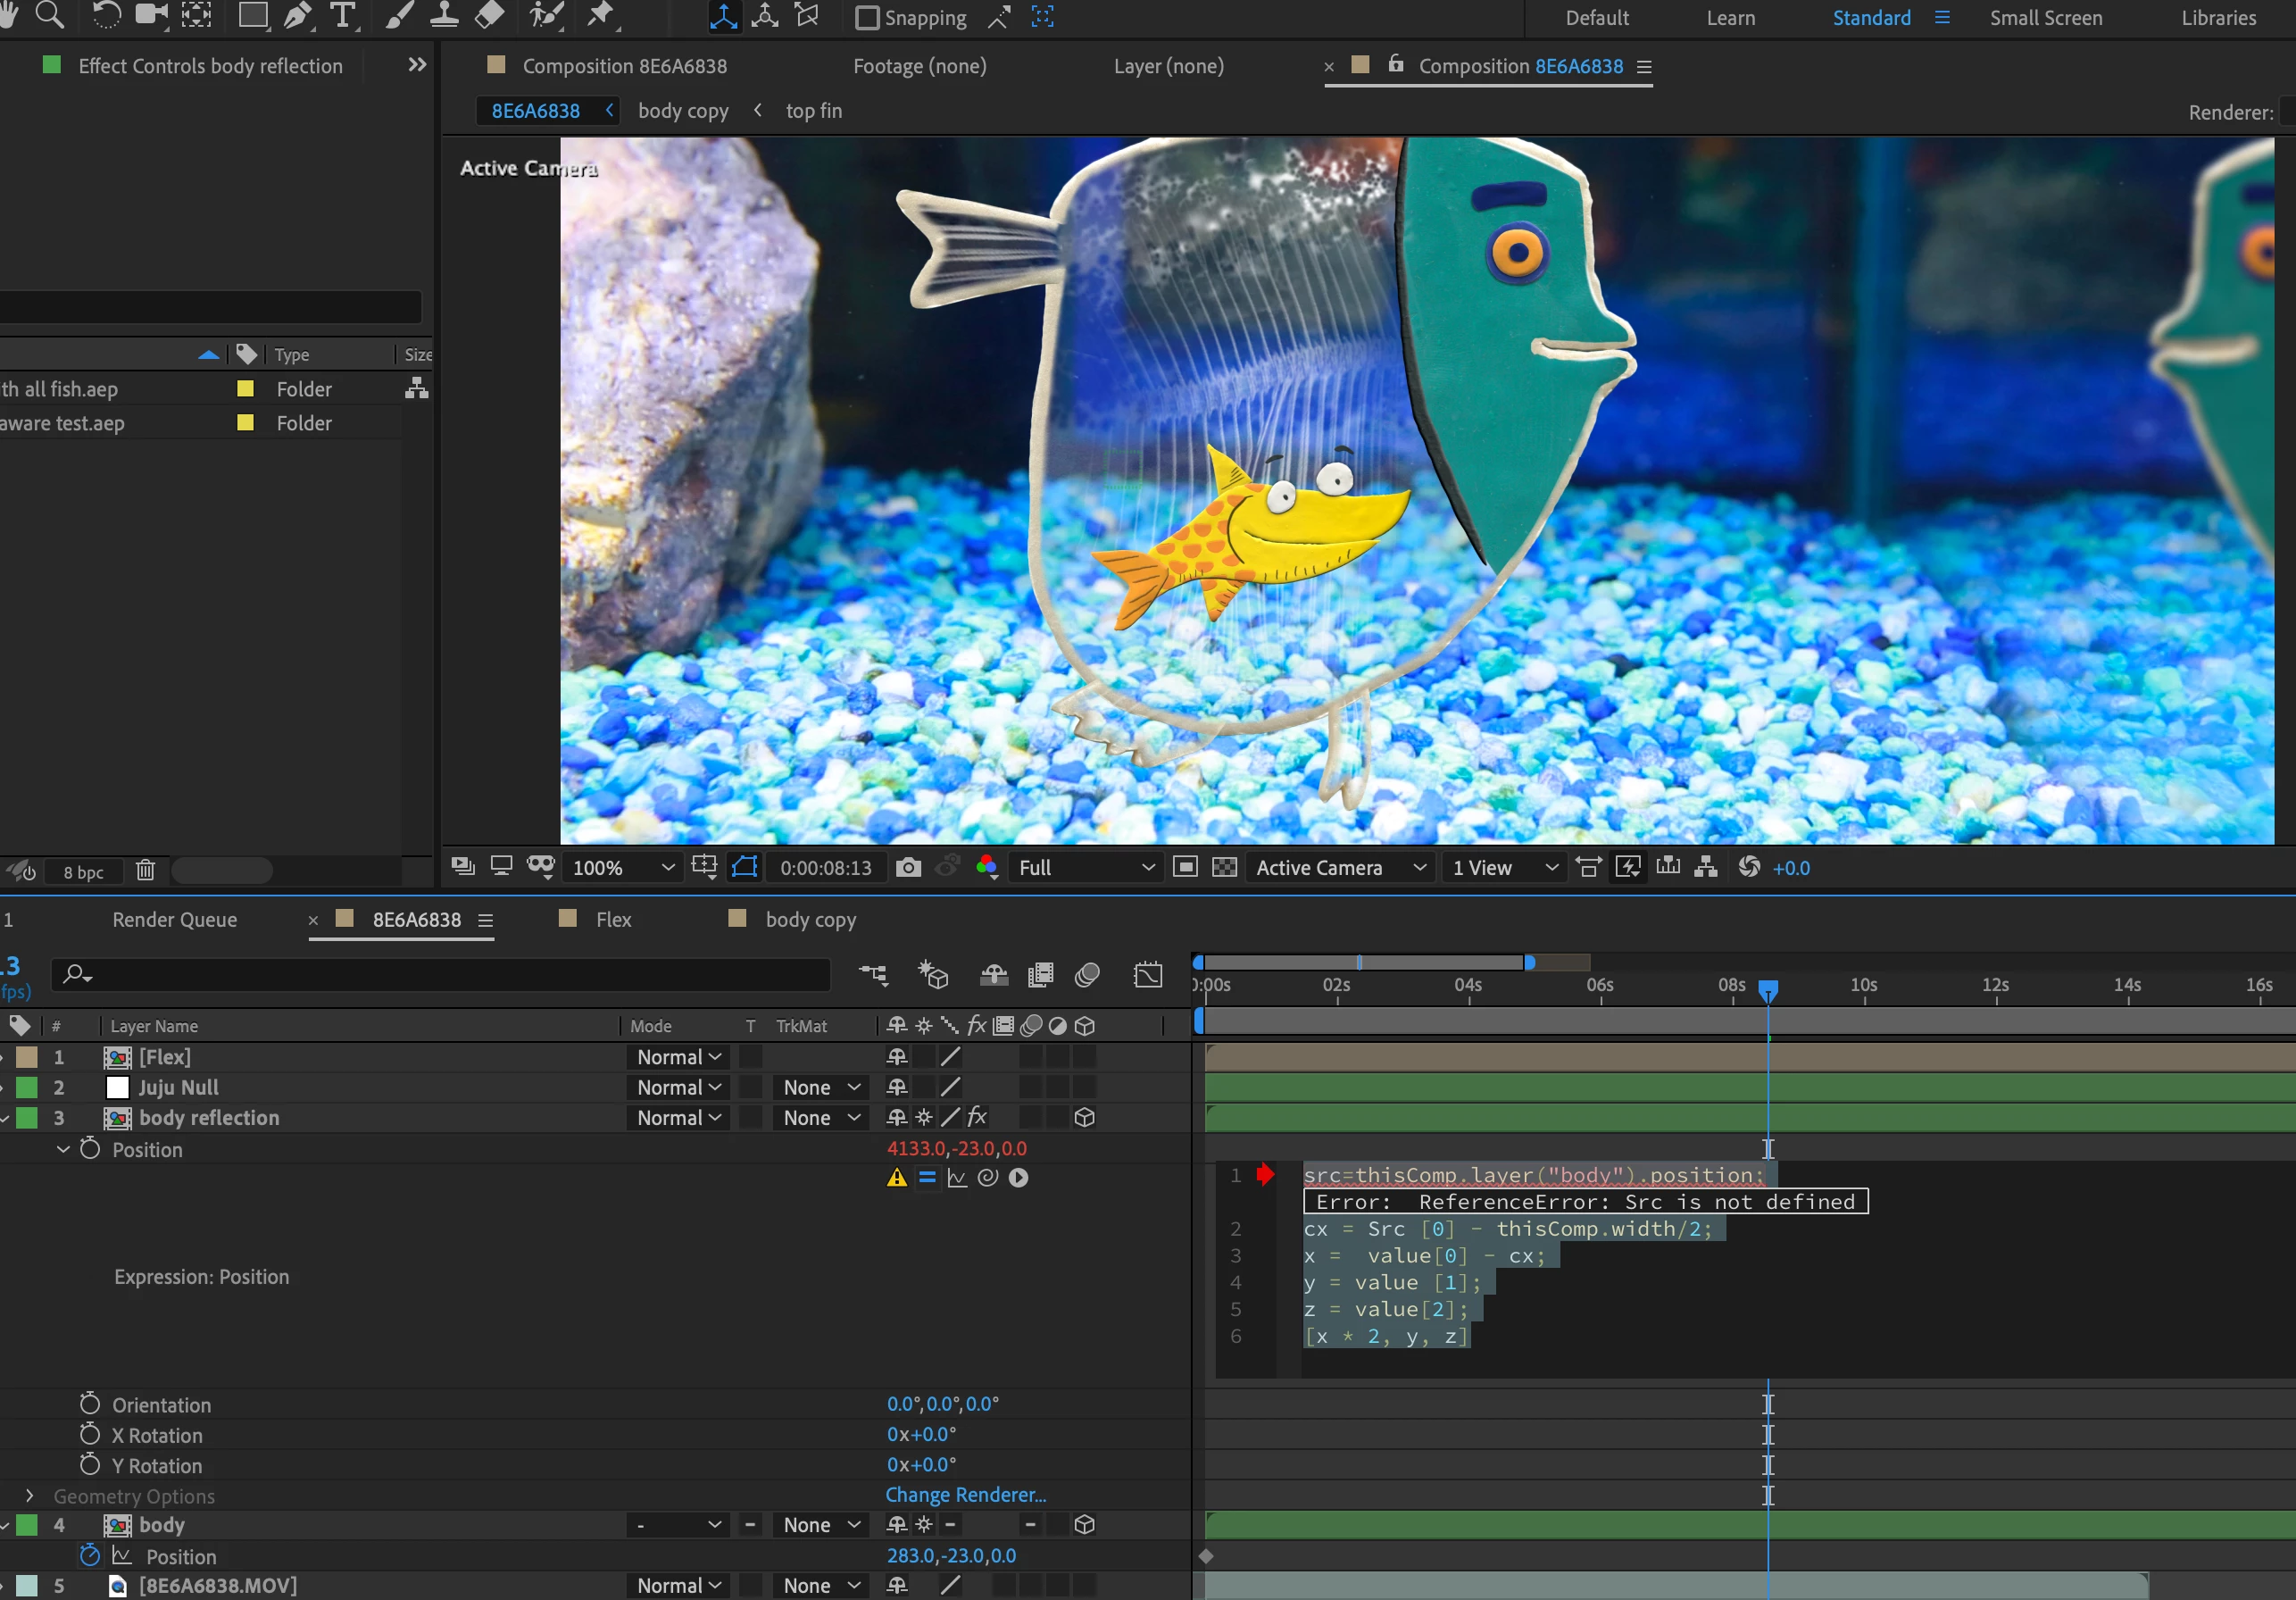Click the Show Channel color icon
The height and width of the screenshot is (1600, 2296).
pyautogui.click(x=987, y=868)
